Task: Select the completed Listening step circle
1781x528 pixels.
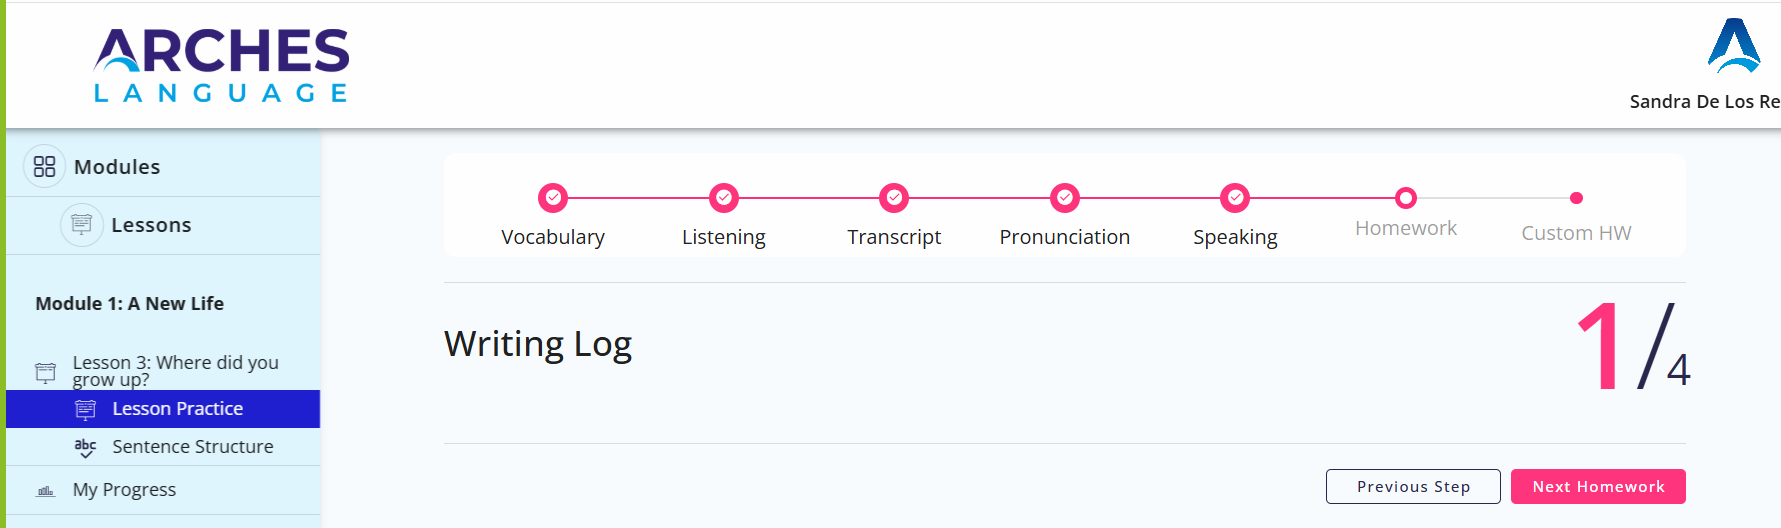Action: point(724,198)
